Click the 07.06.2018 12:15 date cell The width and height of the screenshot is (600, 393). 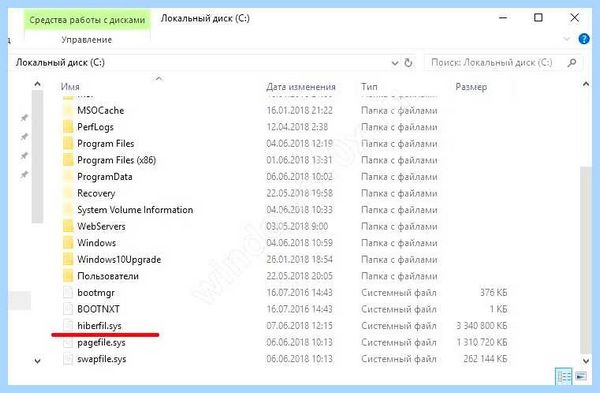[x=300, y=326]
